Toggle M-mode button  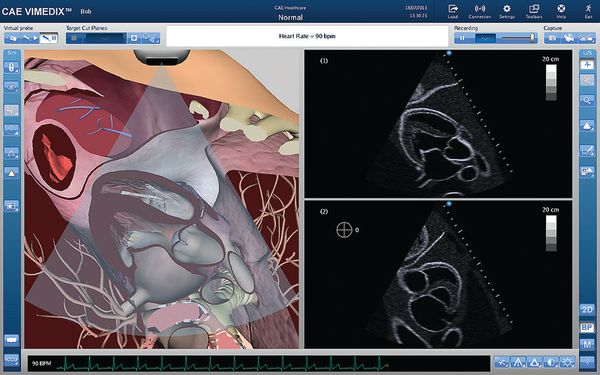tap(587, 345)
